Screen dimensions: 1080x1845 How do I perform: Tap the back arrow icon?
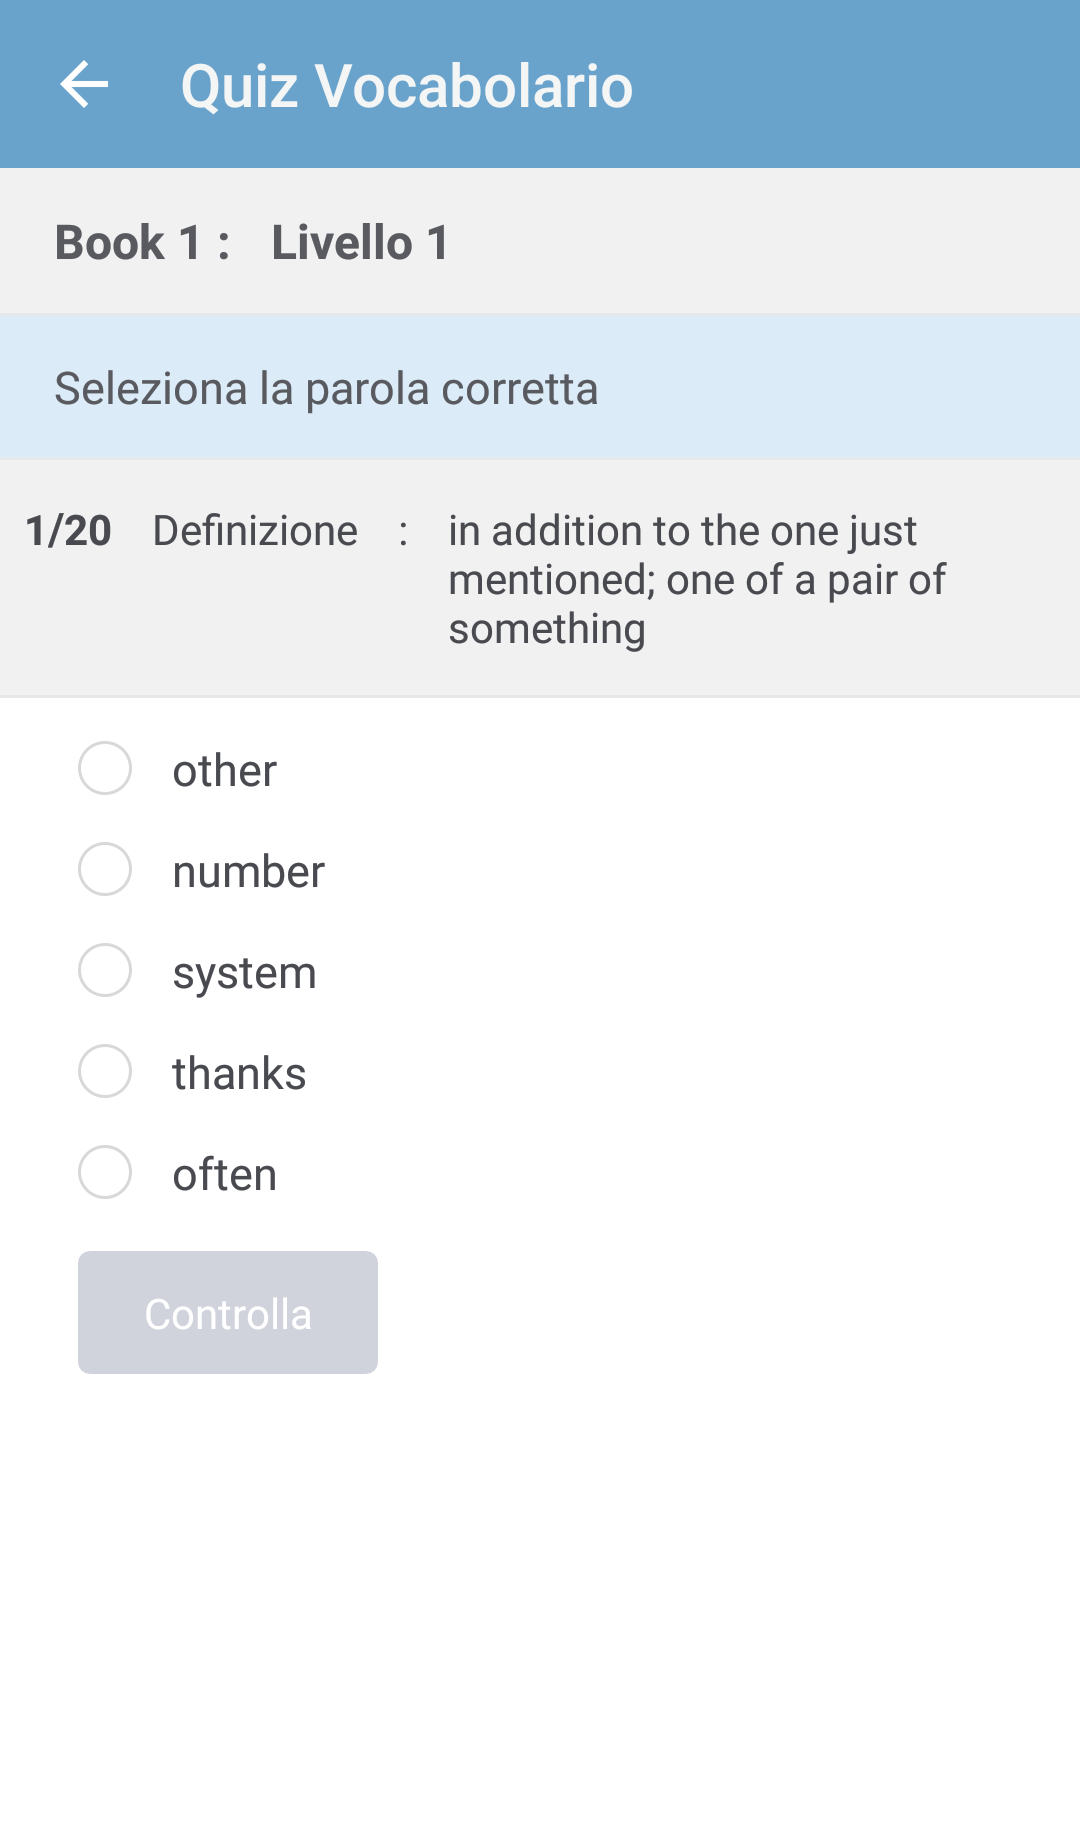[84, 84]
